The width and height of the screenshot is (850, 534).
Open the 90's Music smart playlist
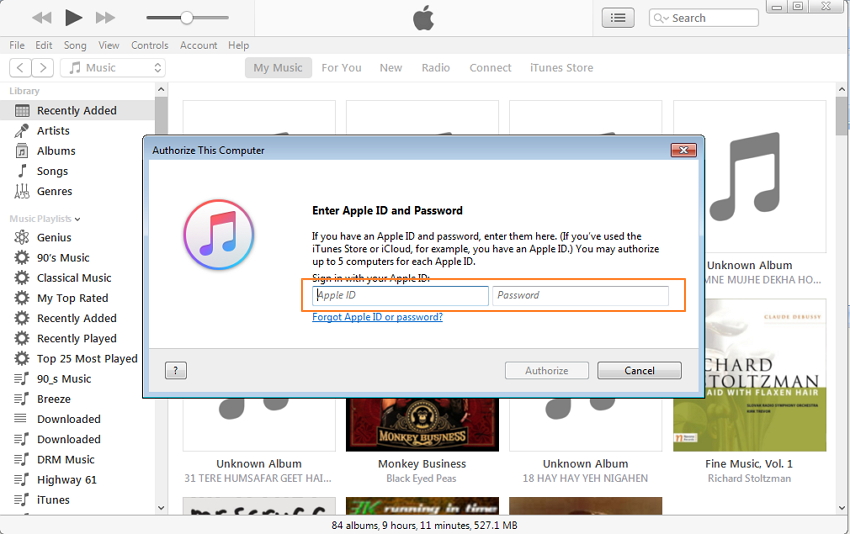click(x=62, y=258)
